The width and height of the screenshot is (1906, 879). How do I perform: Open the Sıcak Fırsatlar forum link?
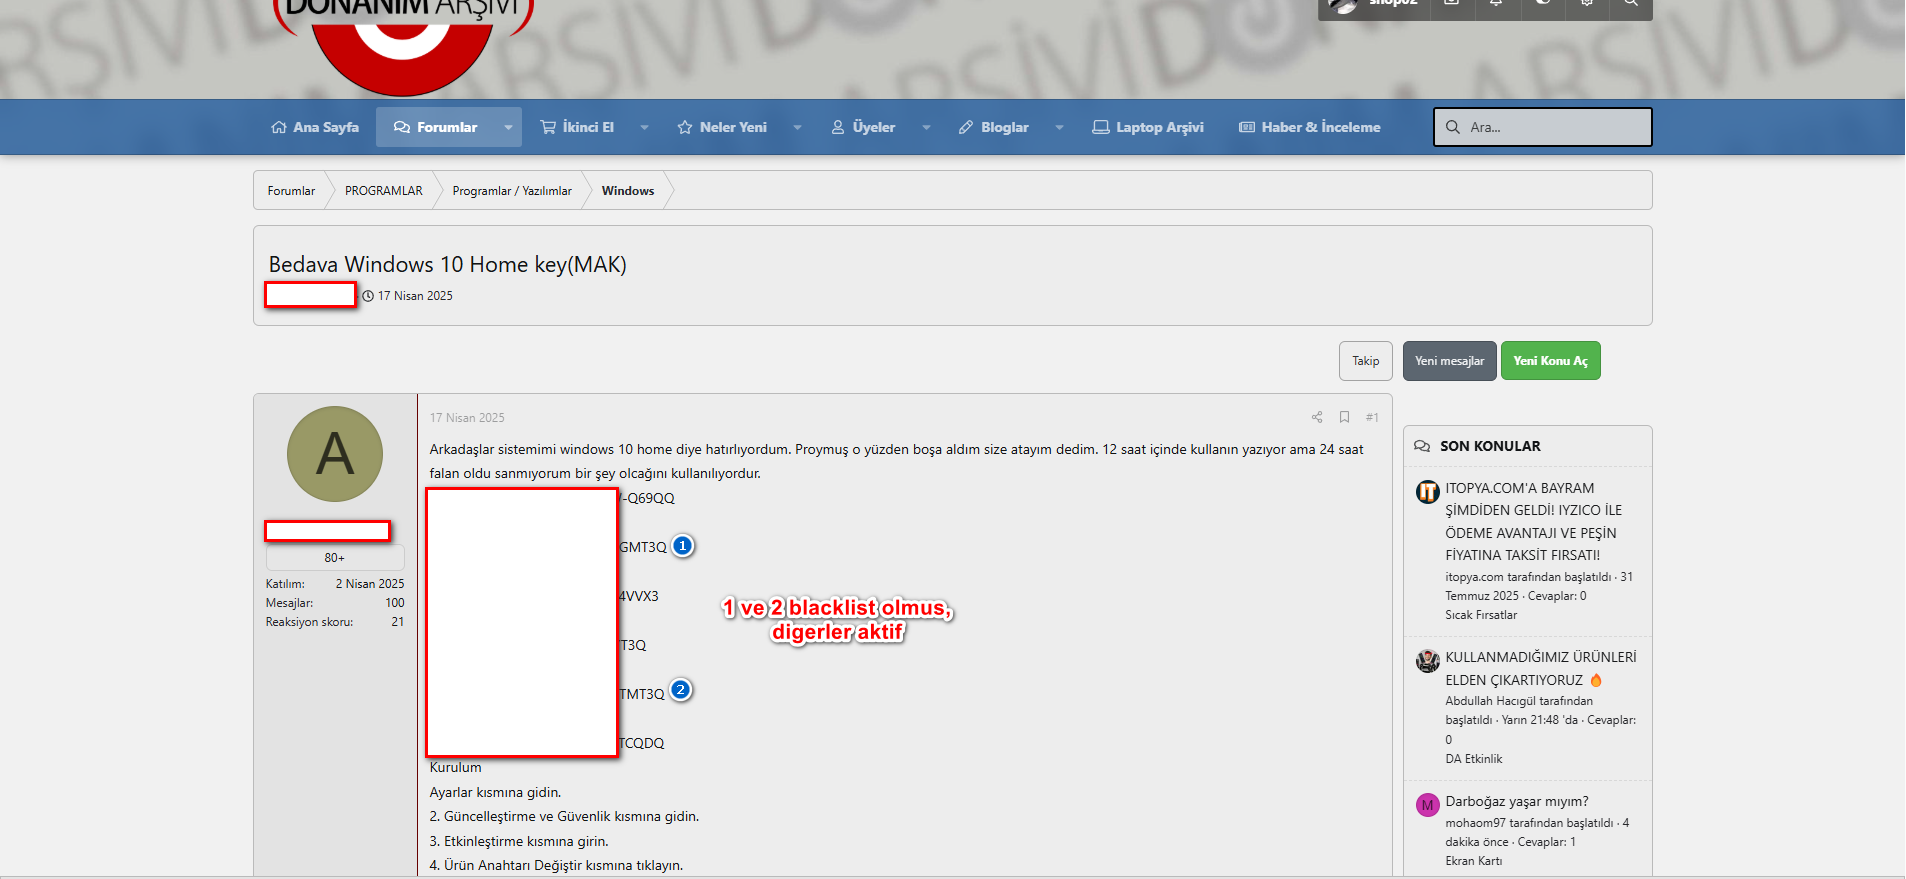pos(1481,615)
